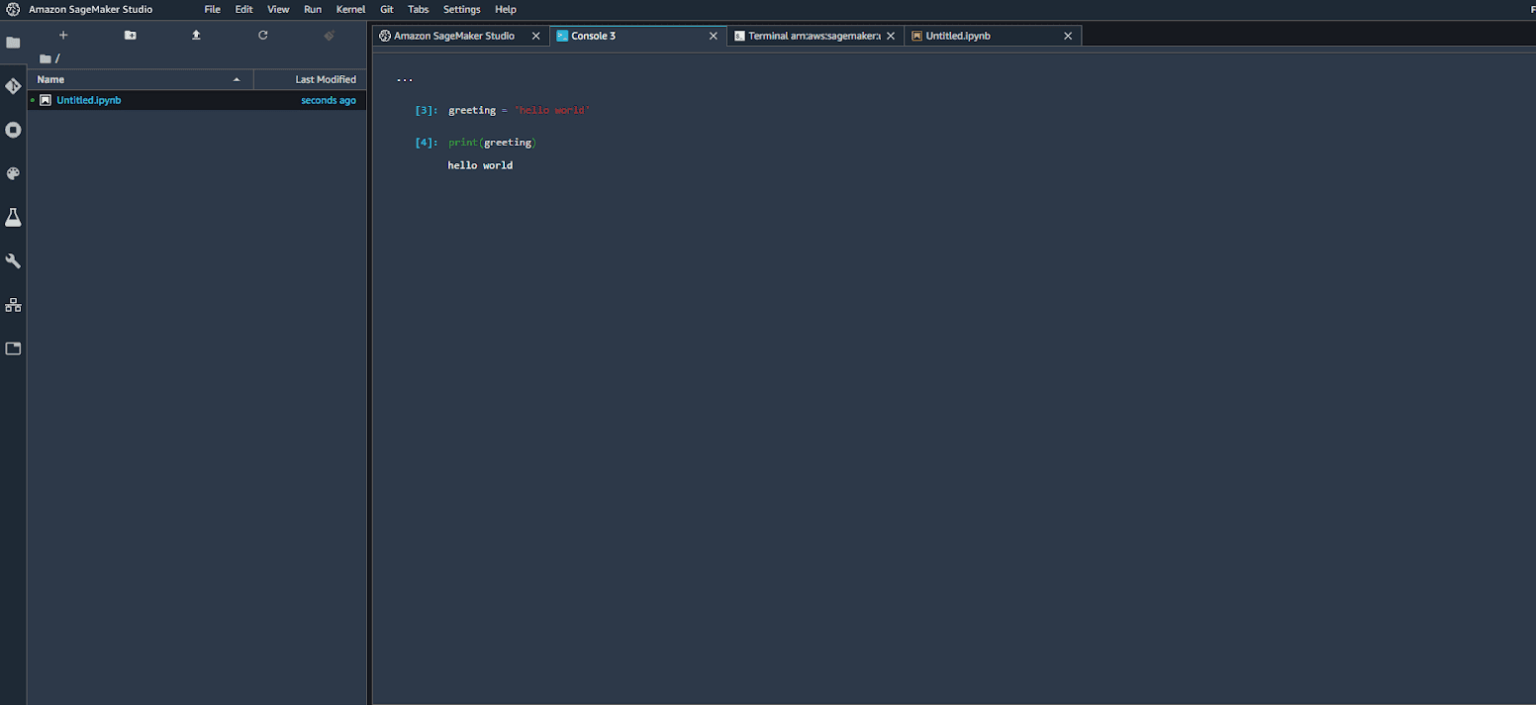Screen dimensions: 1536x705
Task: Open the Settings menu
Action: coord(461,9)
